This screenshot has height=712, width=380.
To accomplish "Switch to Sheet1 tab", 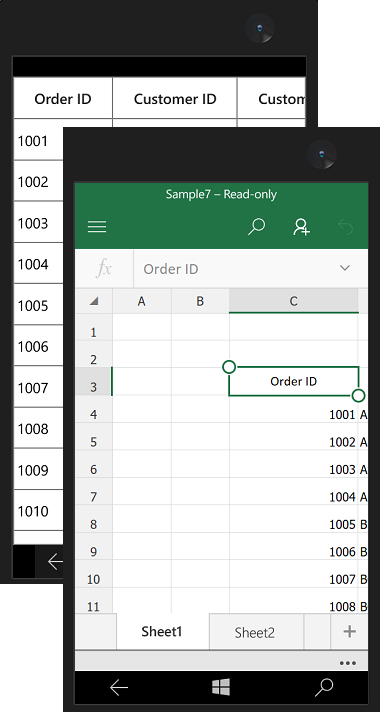I will [162, 631].
